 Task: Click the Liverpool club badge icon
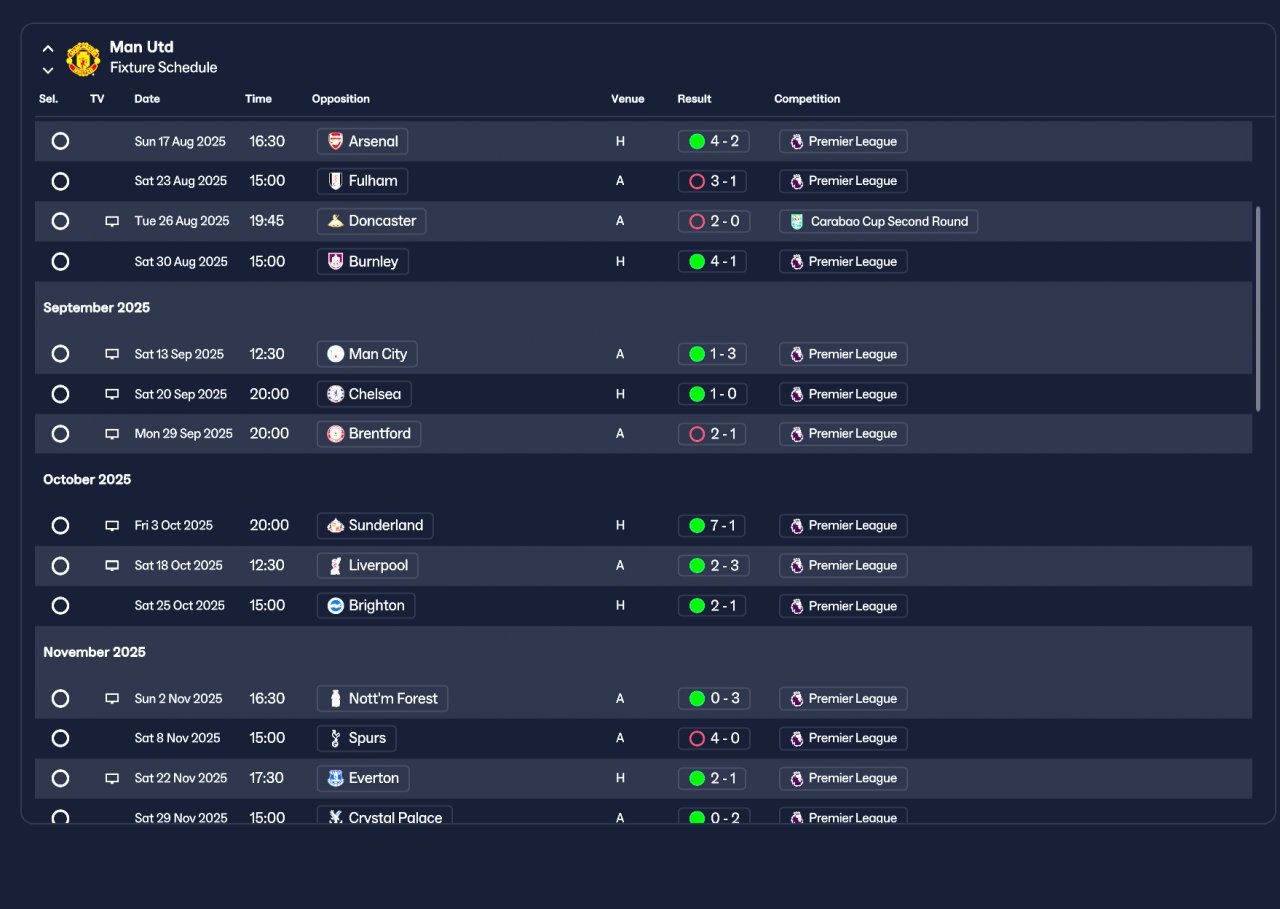click(x=336, y=565)
